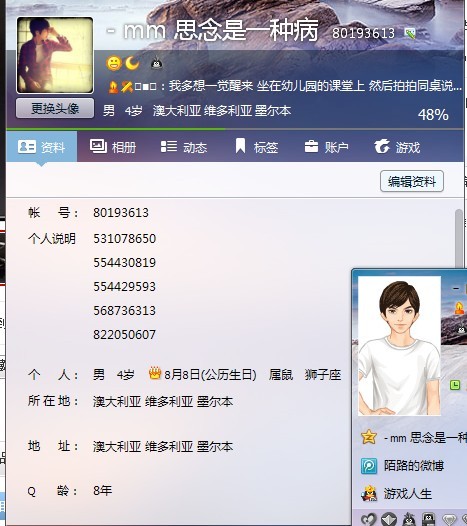Image resolution: width=467 pixels, height=526 pixels.
Task: Select the 标签 tab
Action: click(257, 147)
